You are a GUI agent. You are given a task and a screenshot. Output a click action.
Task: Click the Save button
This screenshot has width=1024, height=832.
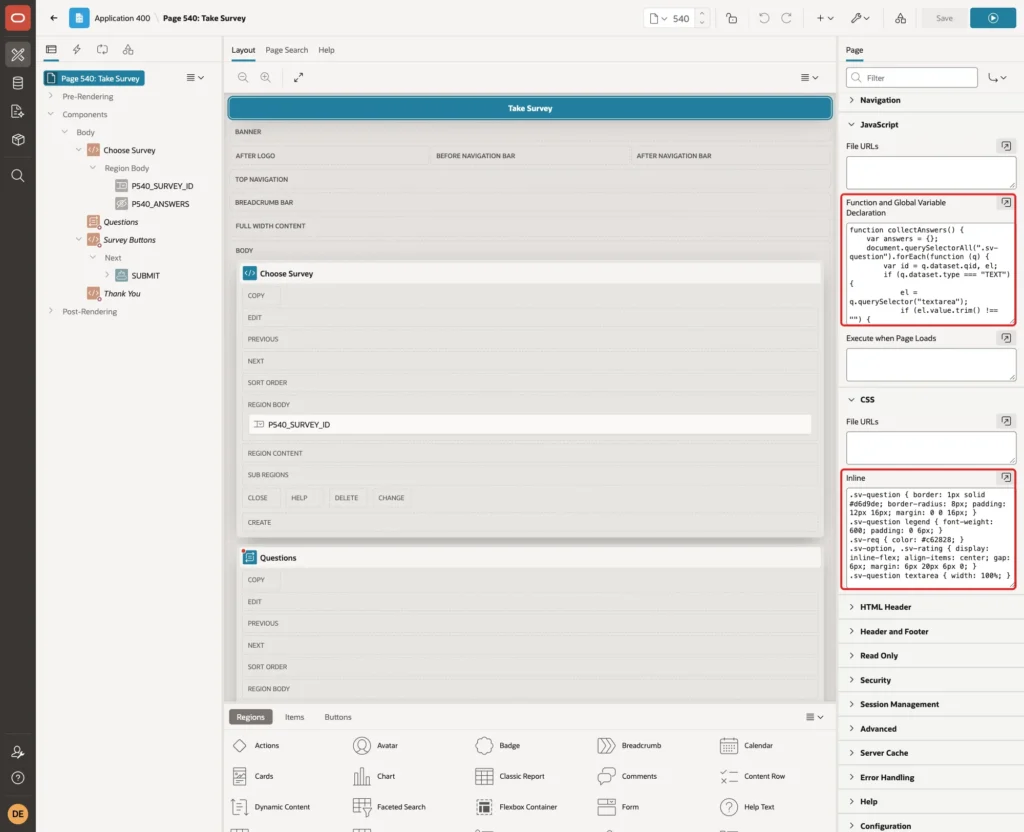[x=944, y=18]
